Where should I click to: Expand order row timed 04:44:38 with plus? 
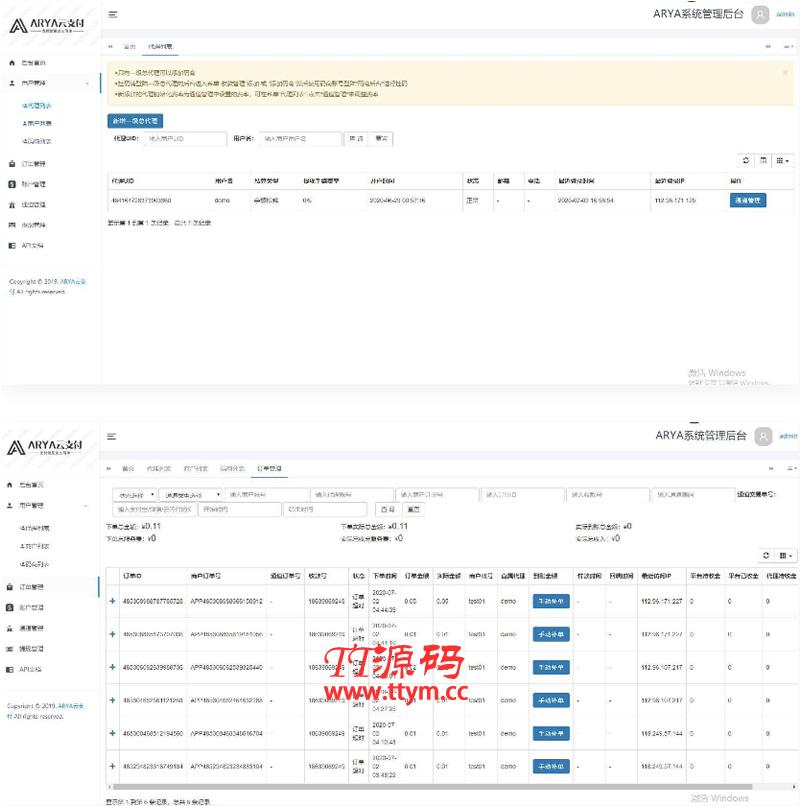point(113,600)
